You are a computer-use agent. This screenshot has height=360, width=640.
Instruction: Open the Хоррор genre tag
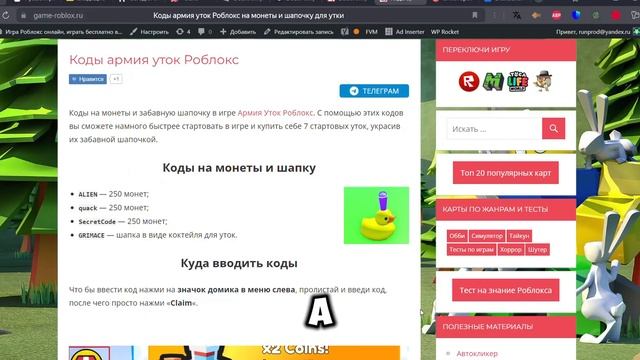(511, 249)
